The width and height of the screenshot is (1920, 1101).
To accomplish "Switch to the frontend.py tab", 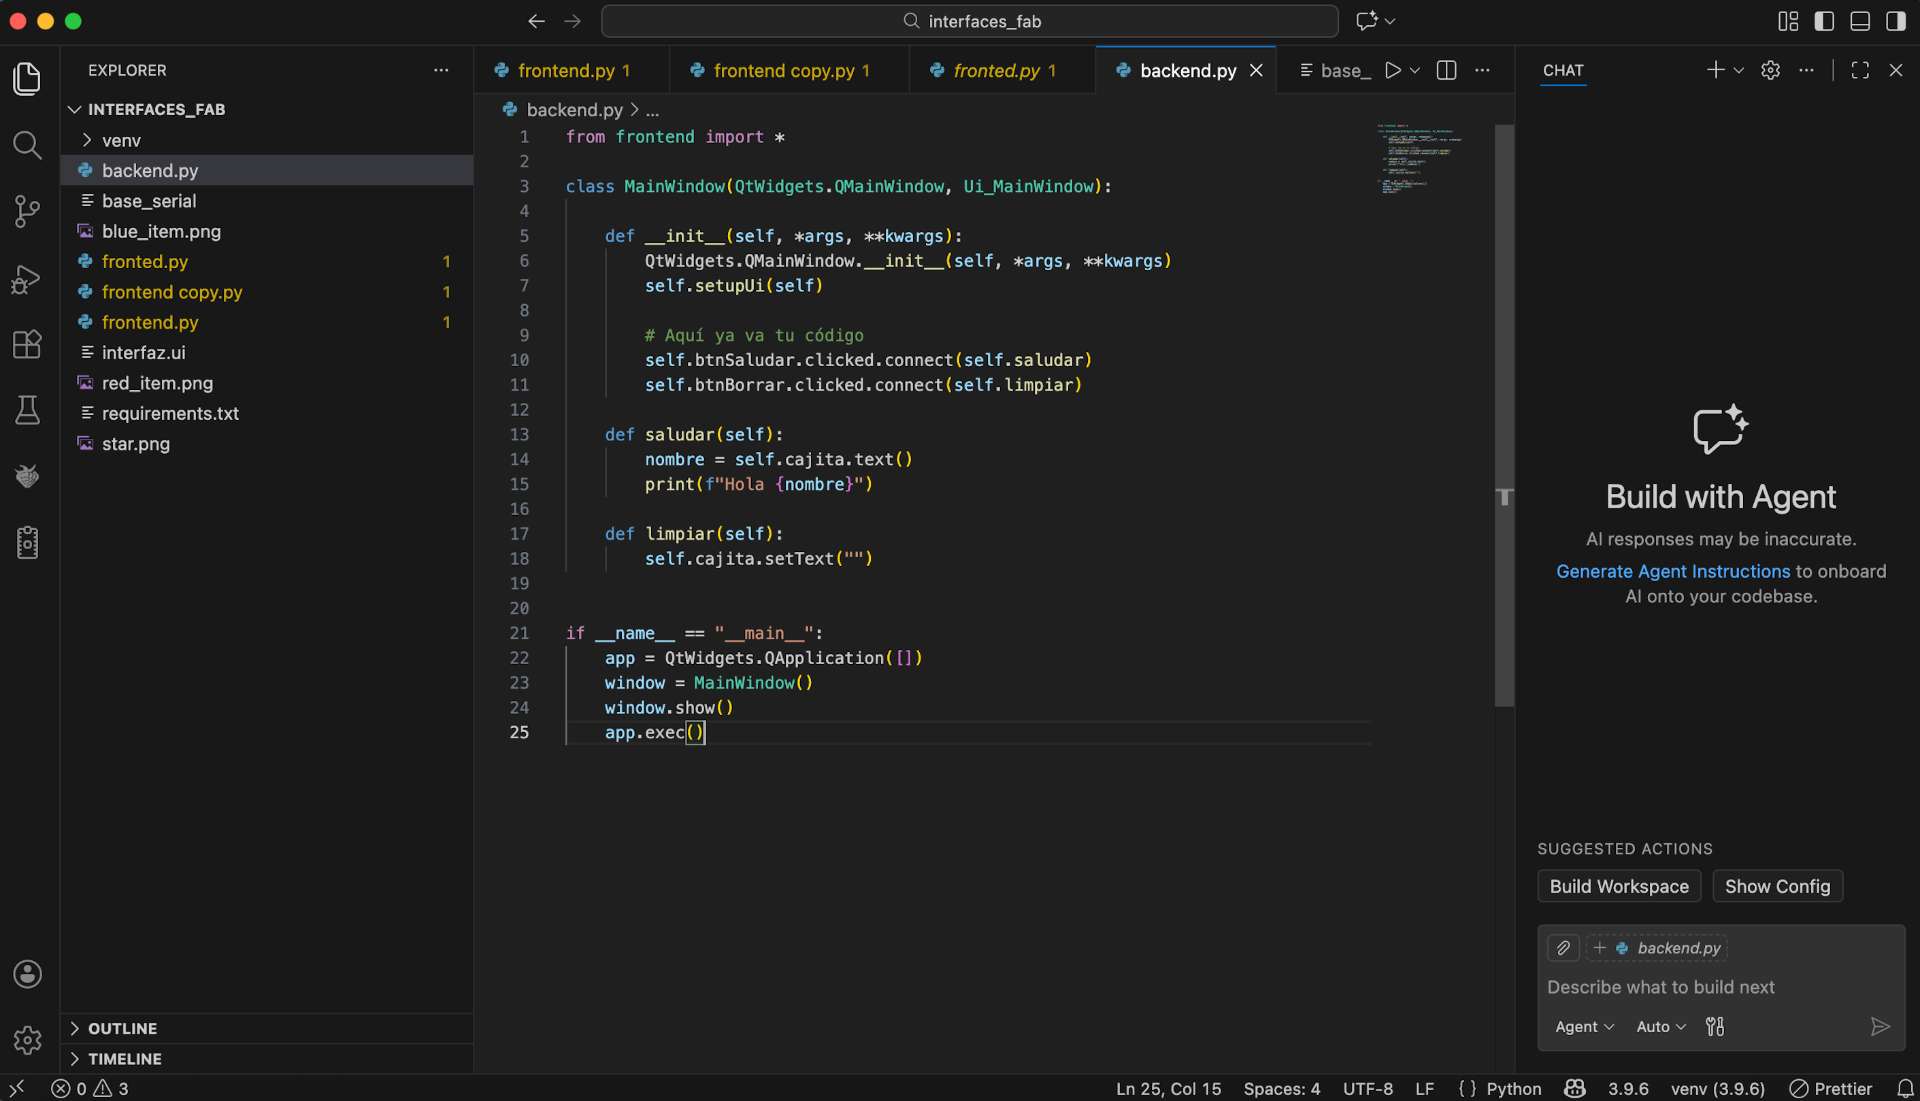I will (571, 70).
